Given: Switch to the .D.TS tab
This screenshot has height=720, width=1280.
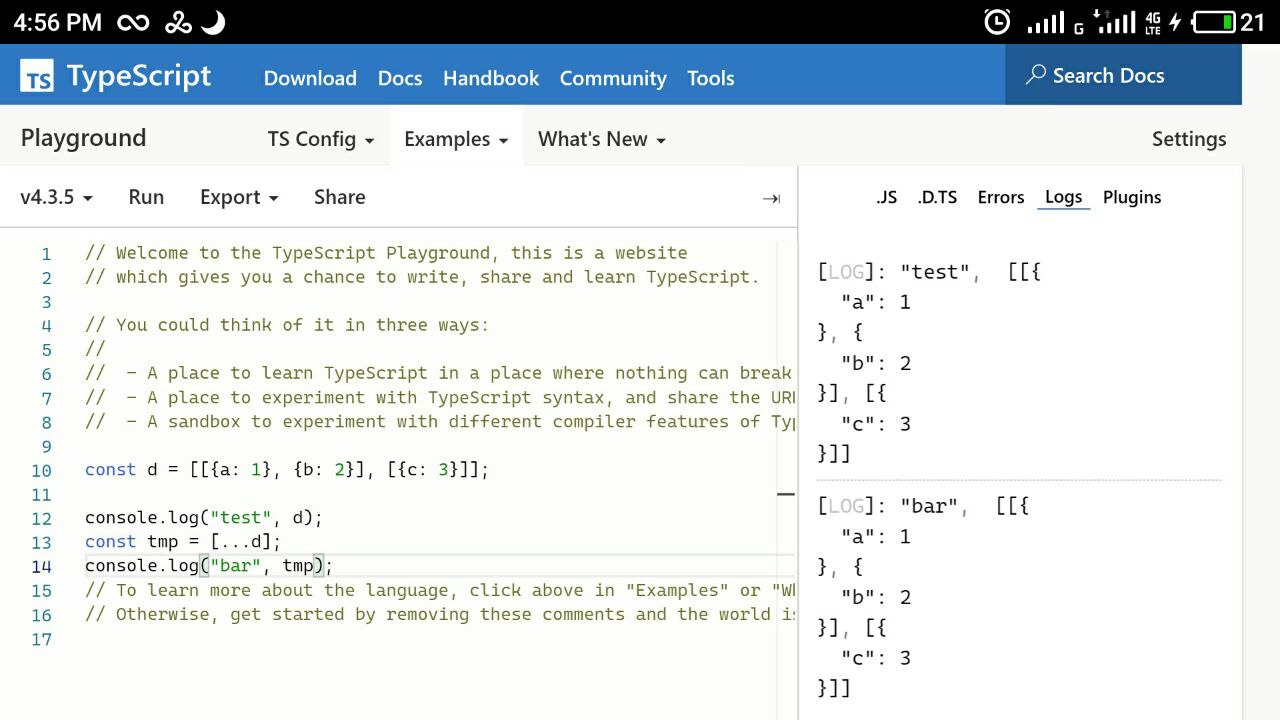Looking at the screenshot, I should point(937,197).
